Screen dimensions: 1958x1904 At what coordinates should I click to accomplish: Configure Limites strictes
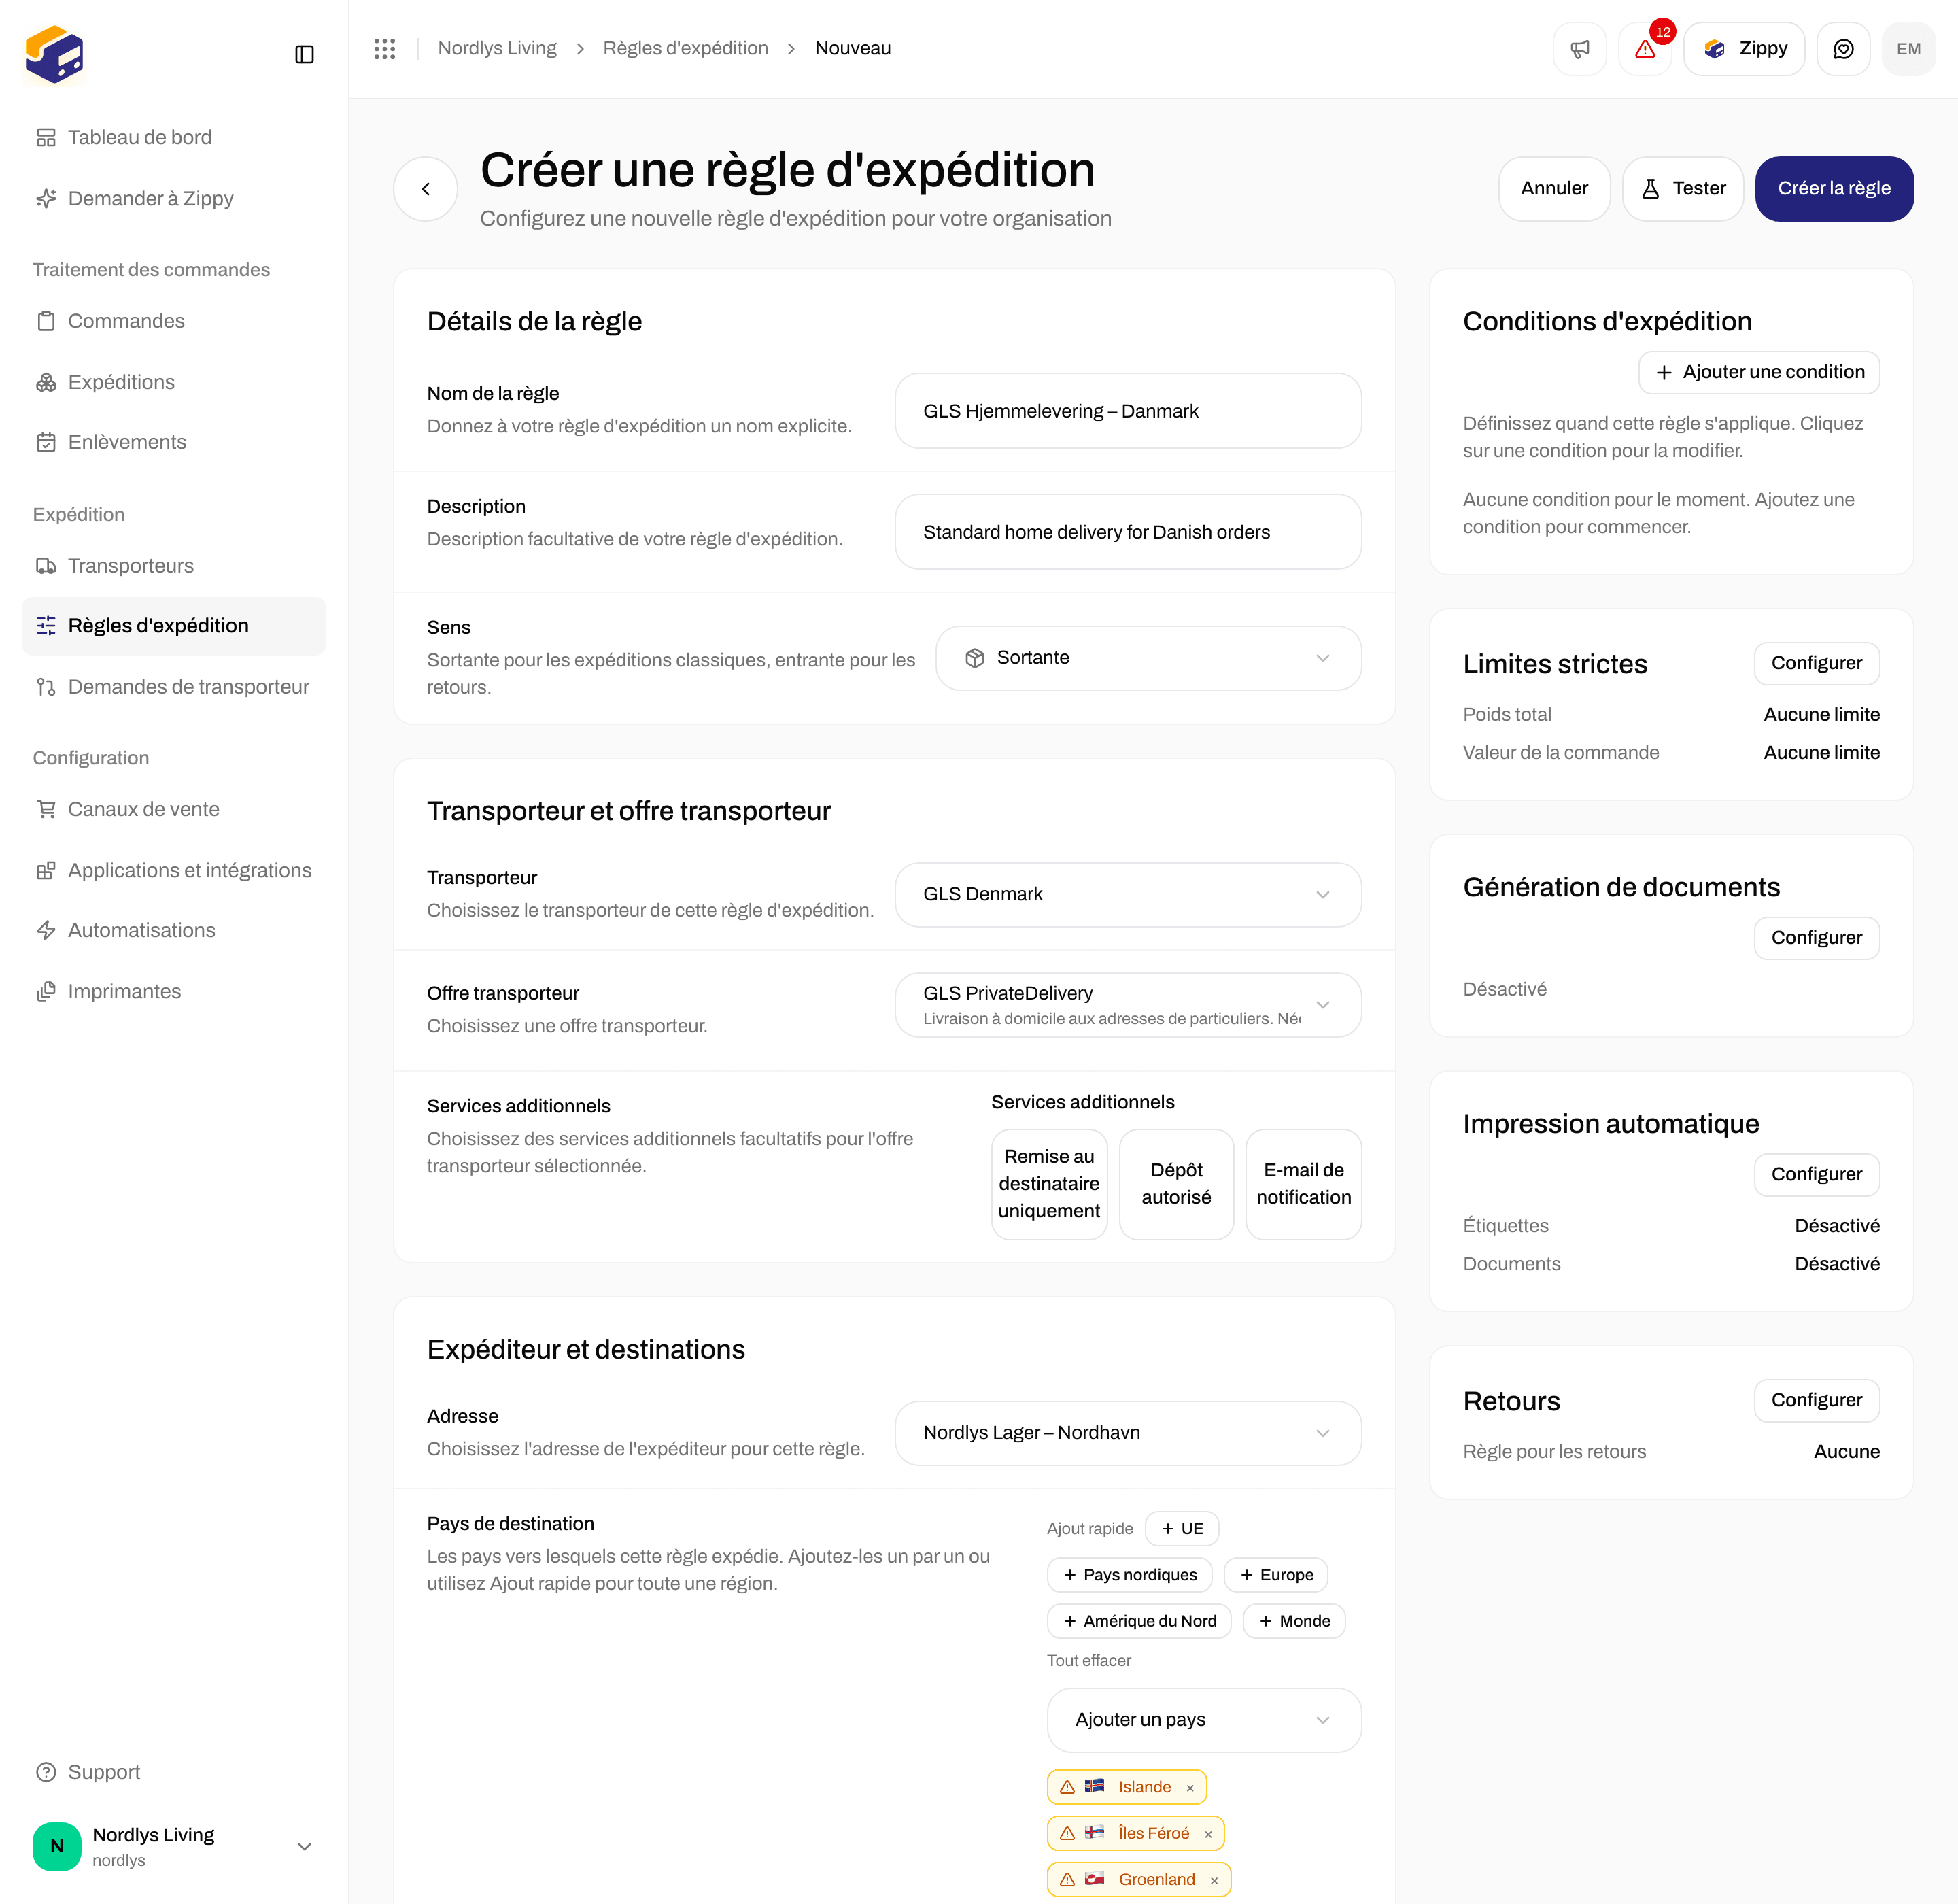1816,663
